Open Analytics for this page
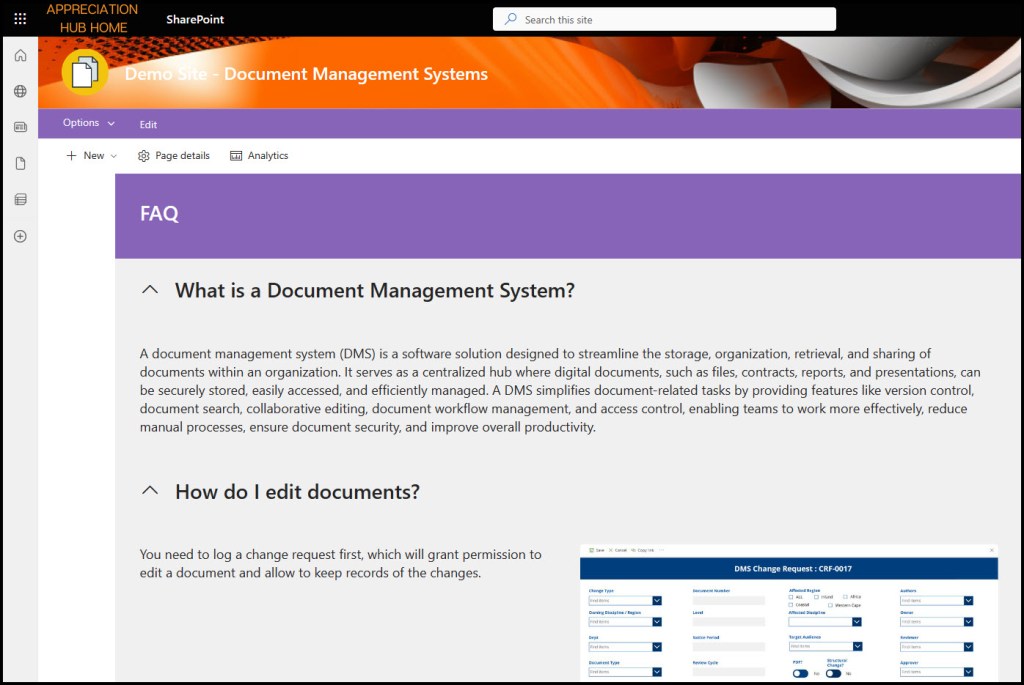This screenshot has height=685, width=1024. point(259,156)
